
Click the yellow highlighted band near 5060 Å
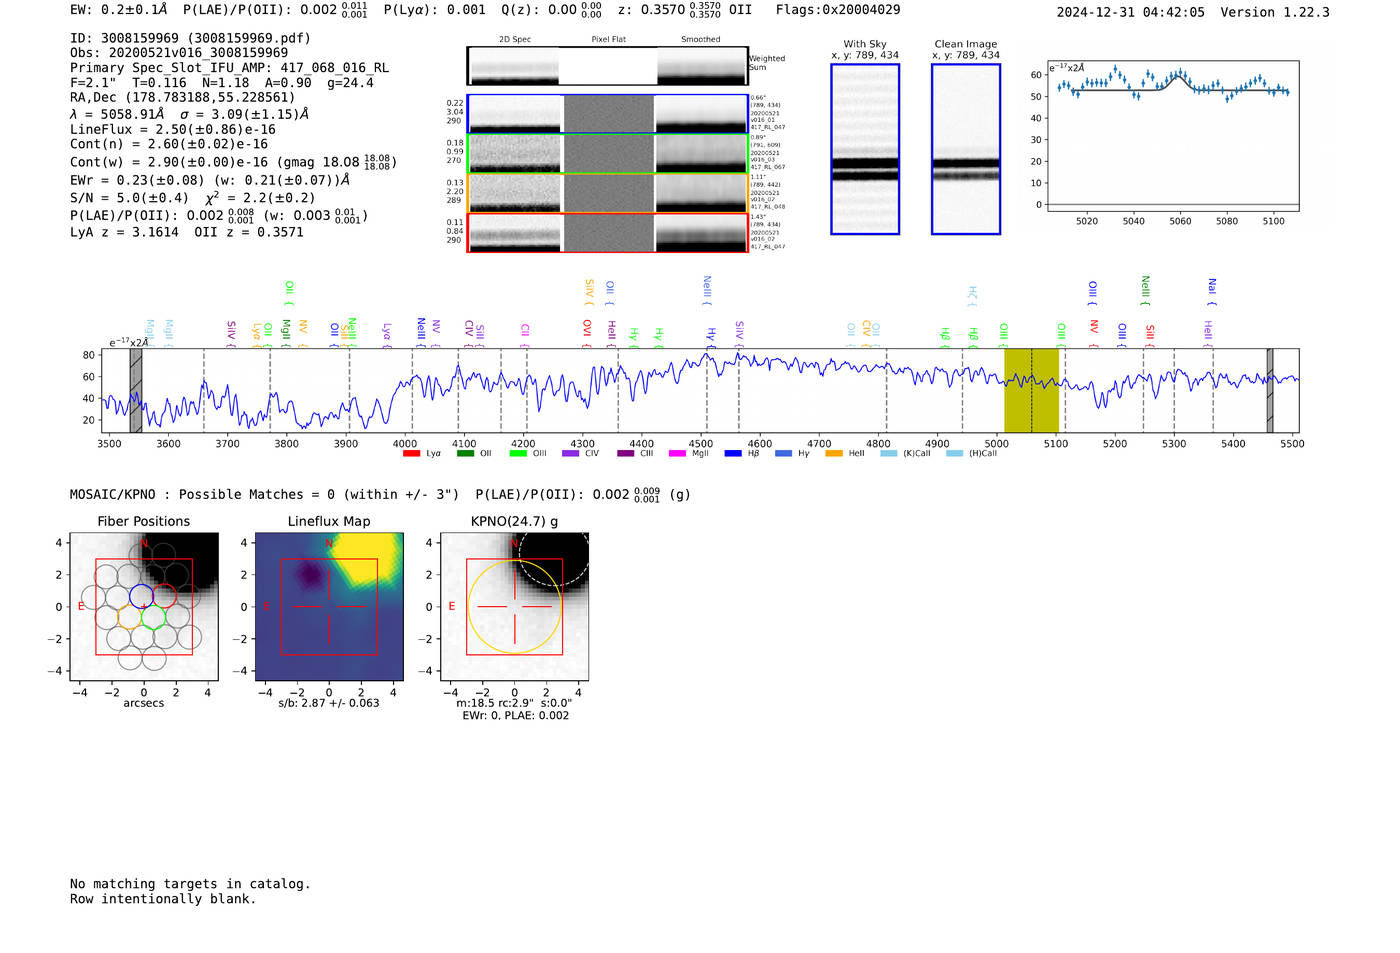pos(1031,390)
